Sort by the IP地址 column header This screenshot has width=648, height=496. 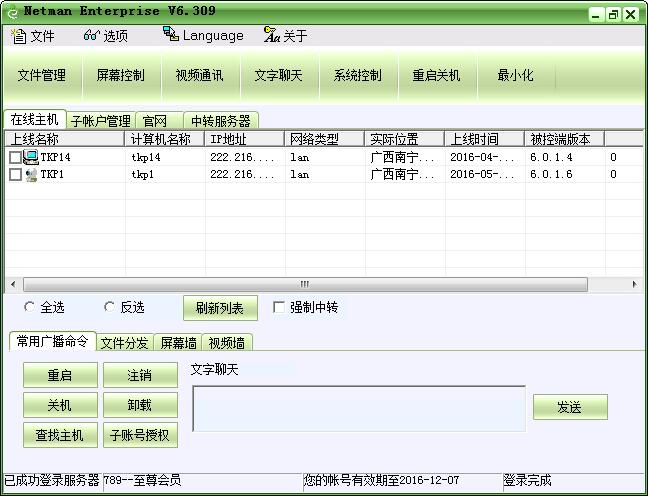point(245,139)
